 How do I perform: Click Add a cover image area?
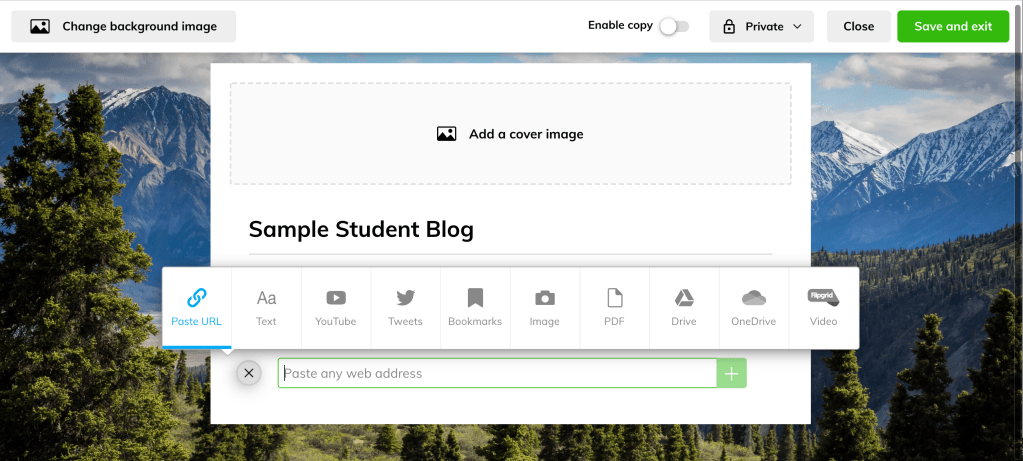click(x=510, y=134)
